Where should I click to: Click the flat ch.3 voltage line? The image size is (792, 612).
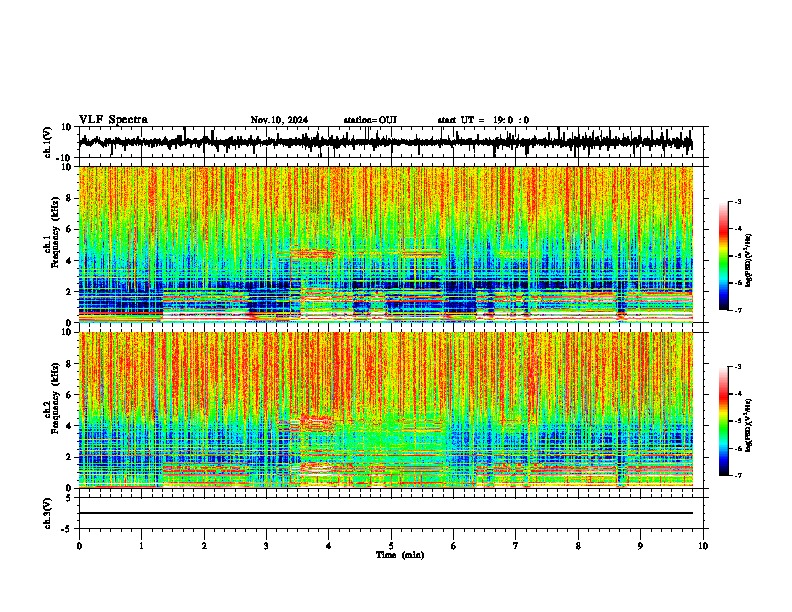pyautogui.click(x=385, y=513)
